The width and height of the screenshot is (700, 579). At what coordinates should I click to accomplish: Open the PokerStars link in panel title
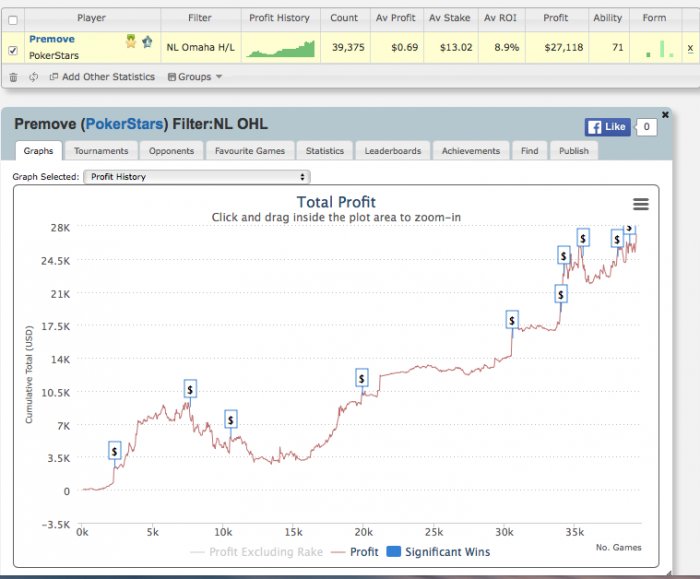tap(124, 124)
